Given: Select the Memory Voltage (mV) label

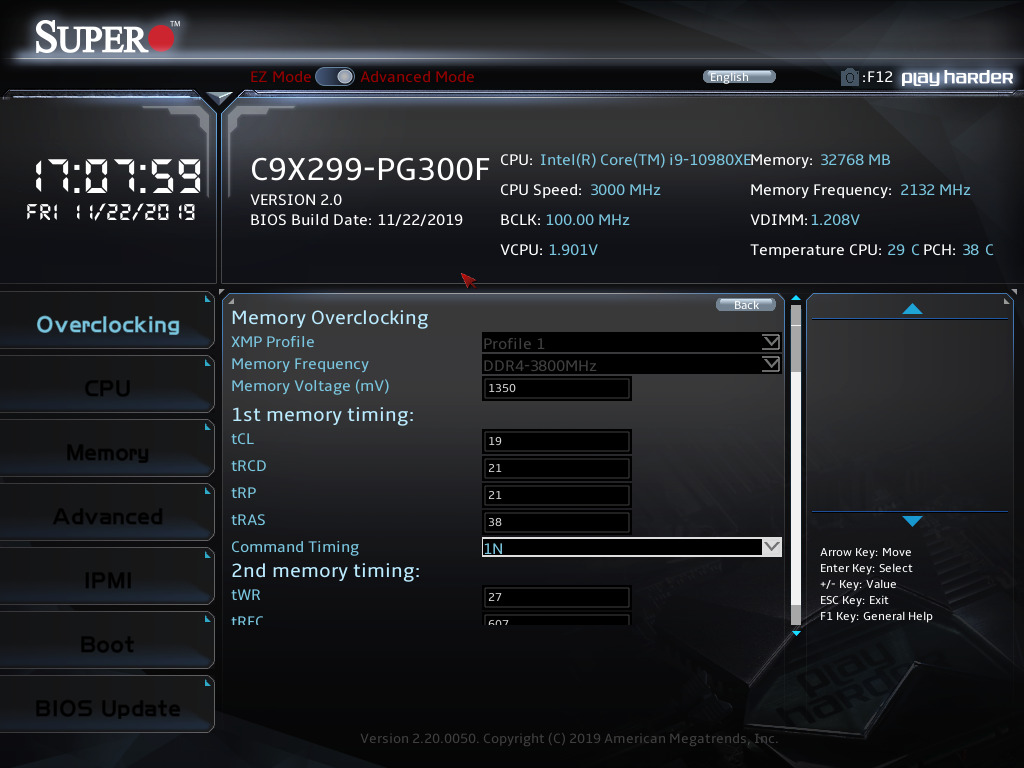Looking at the screenshot, I should [310, 386].
